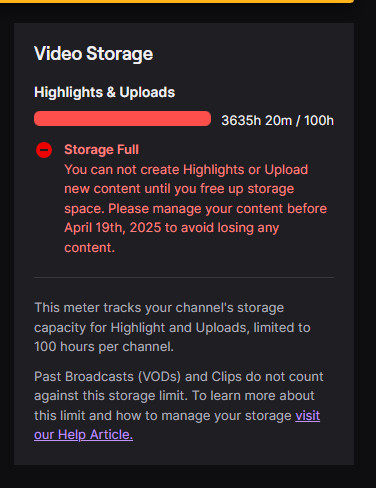Click the 'April 19th, 2025' deadline text
The image size is (376, 488).
point(113,228)
